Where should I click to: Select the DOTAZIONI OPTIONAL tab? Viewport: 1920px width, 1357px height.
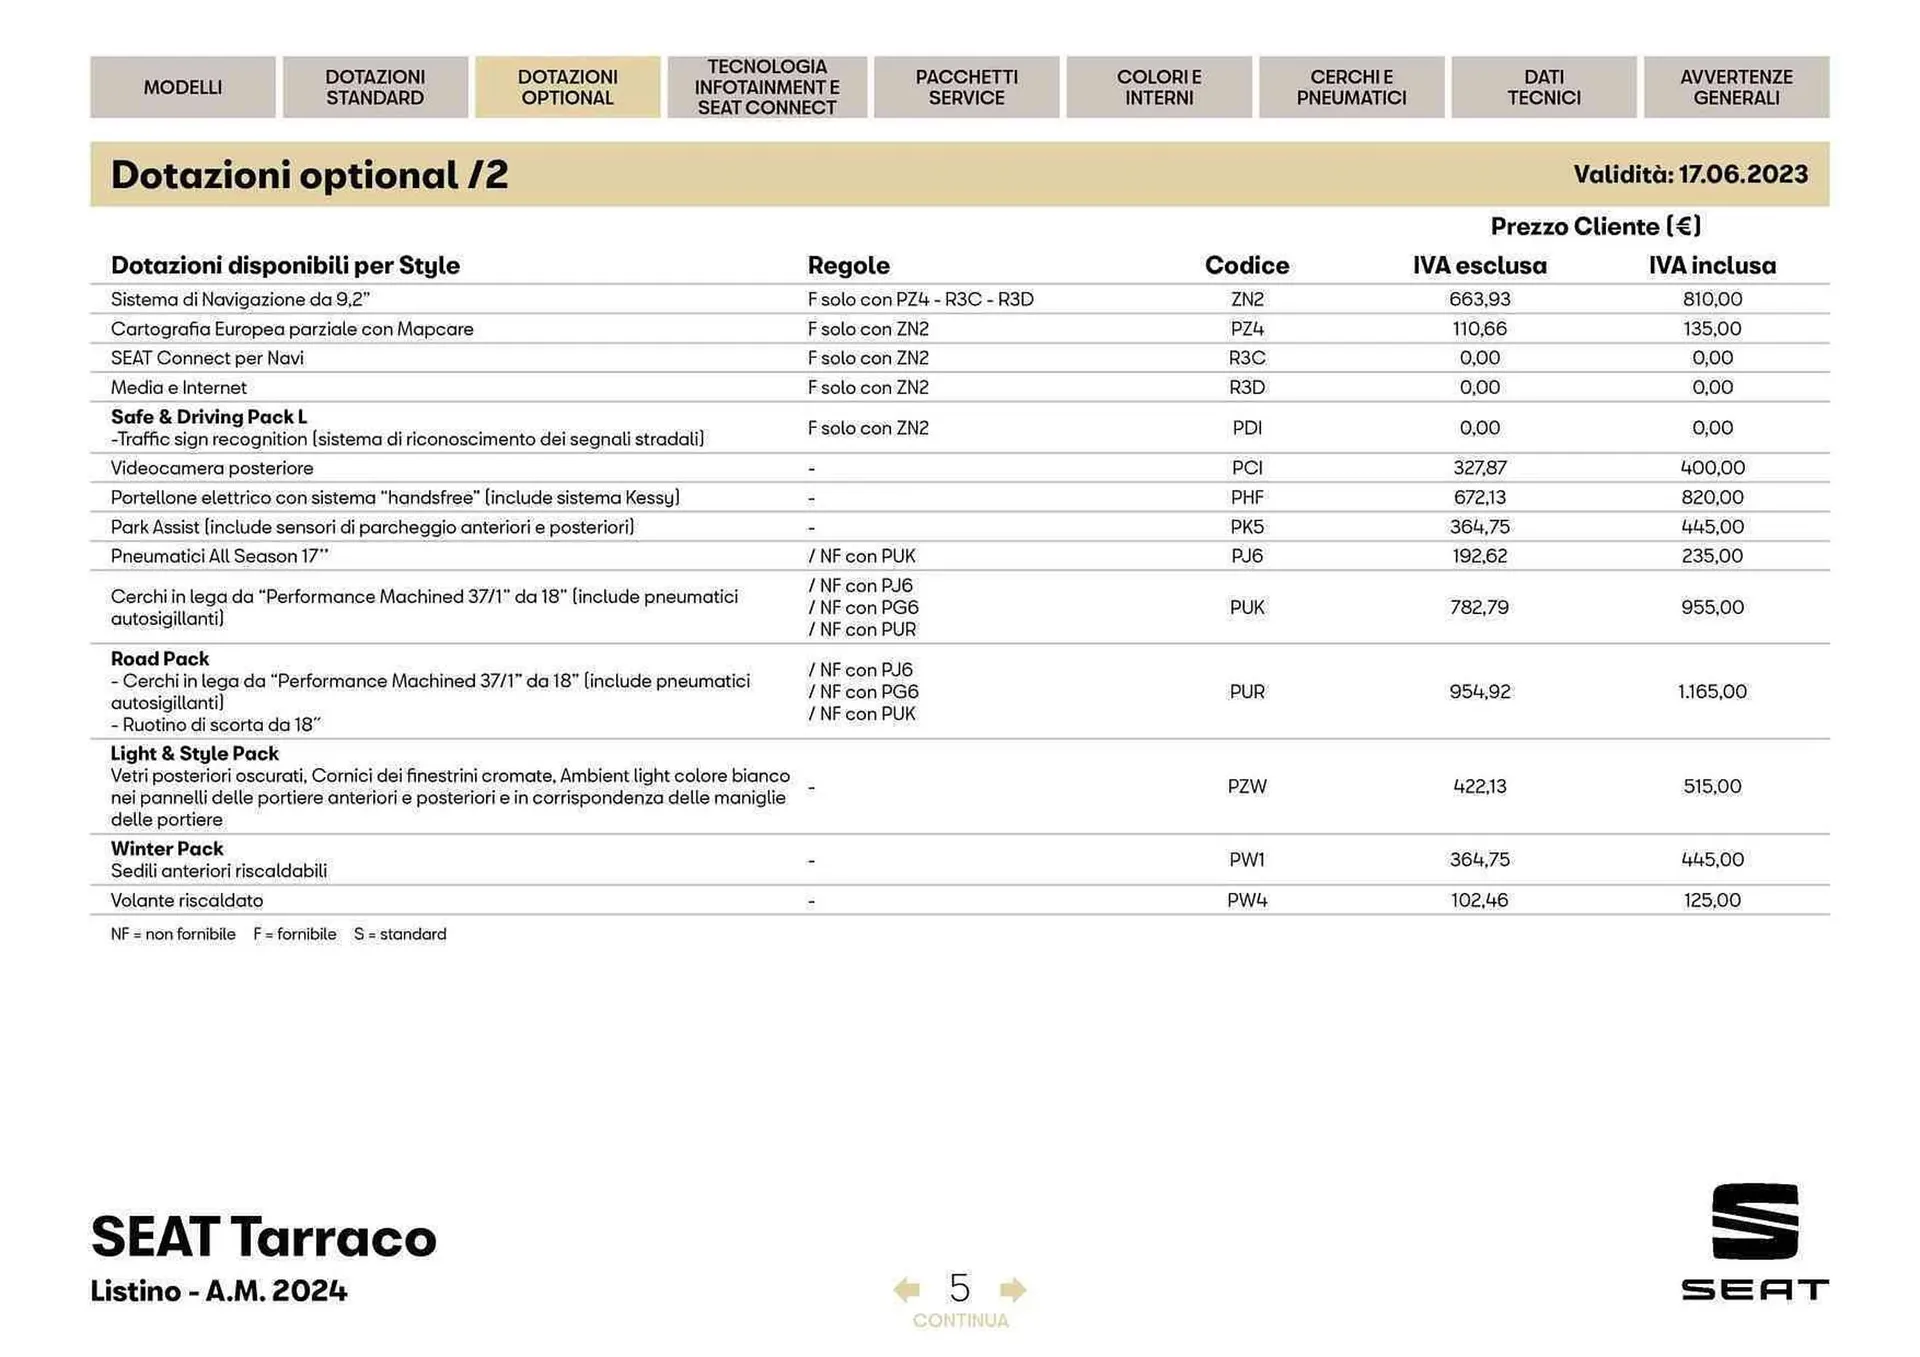point(568,87)
